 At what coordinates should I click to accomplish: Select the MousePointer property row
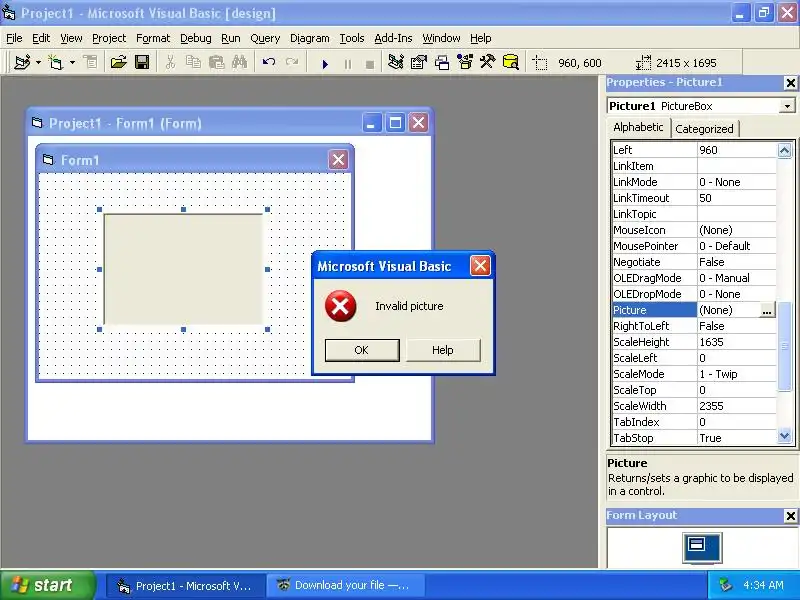point(694,246)
